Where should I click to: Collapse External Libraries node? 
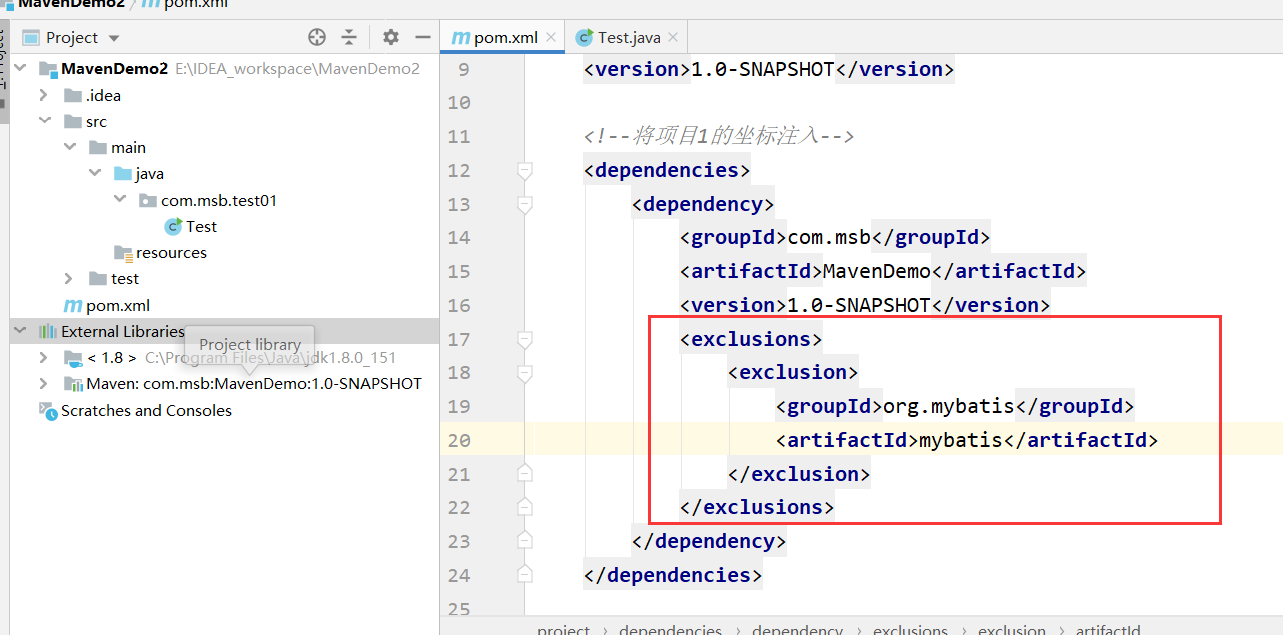20,331
